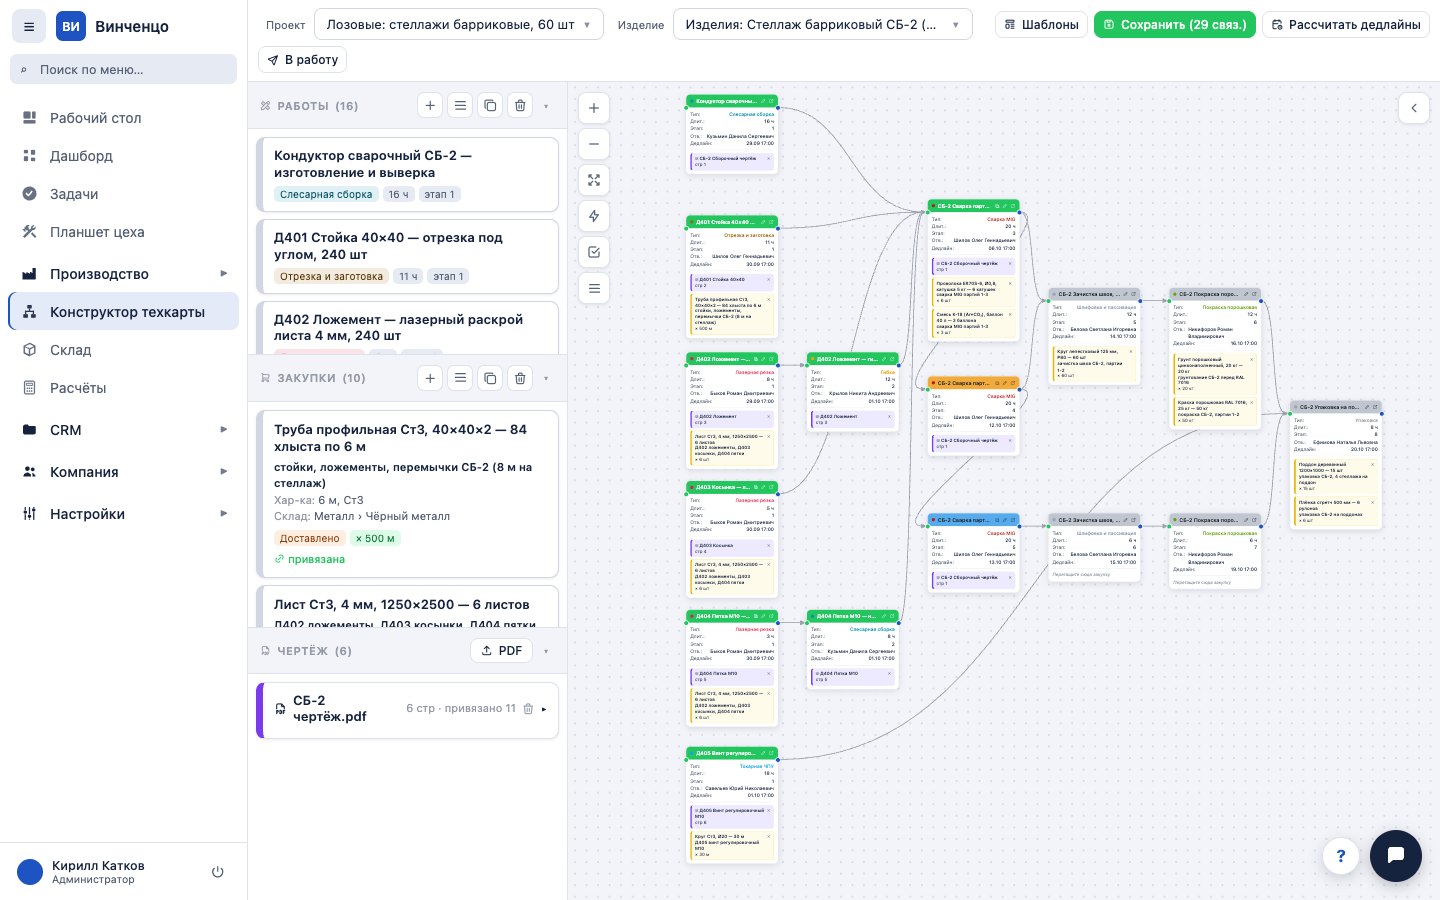Focus the Поиск по меню field
Screen dimensions: 1440x900
click(123, 69)
